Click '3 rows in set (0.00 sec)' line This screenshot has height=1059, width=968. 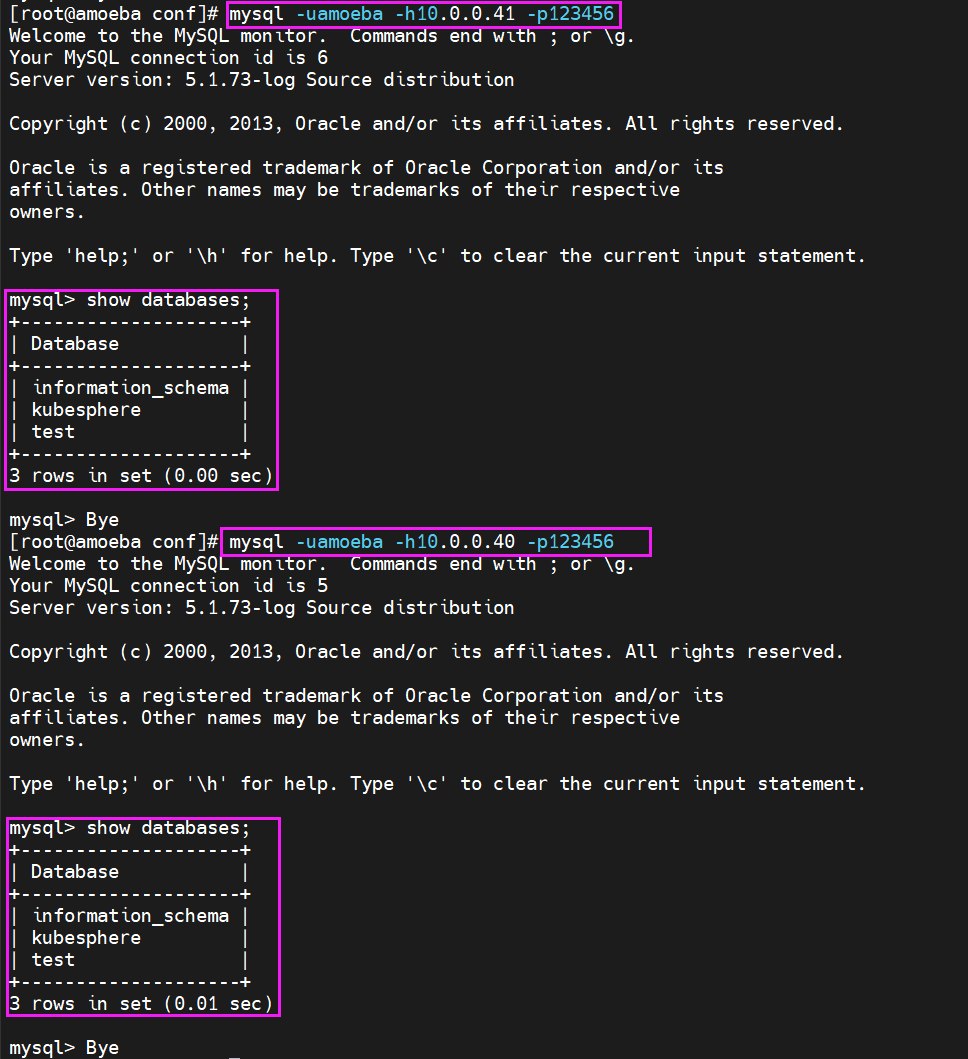coord(141,476)
